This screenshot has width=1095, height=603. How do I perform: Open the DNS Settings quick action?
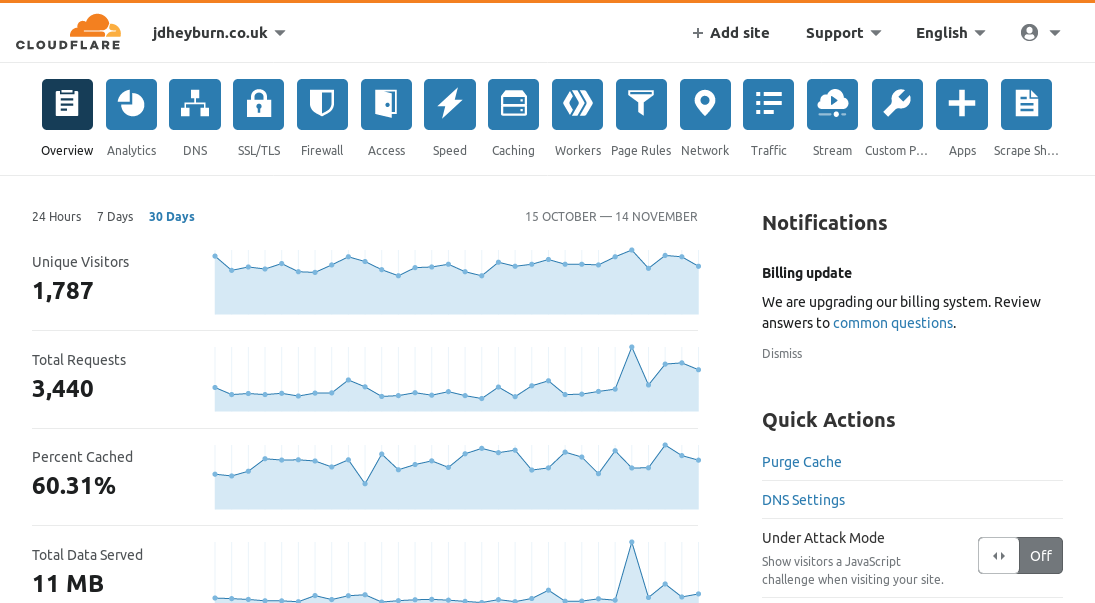point(803,500)
